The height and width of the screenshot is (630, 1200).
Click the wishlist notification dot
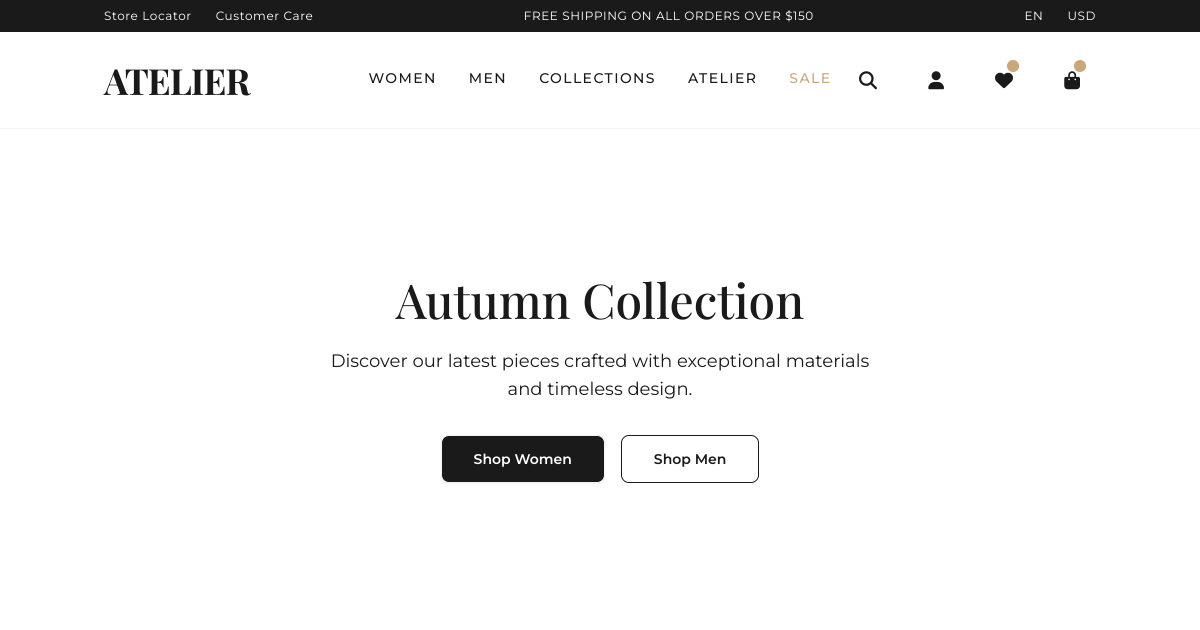tap(1013, 66)
